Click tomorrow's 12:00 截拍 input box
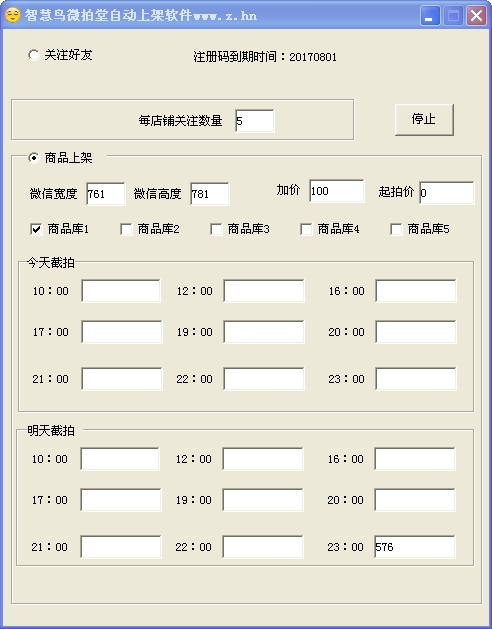Viewport: 492px width, 629px height. pos(263,459)
